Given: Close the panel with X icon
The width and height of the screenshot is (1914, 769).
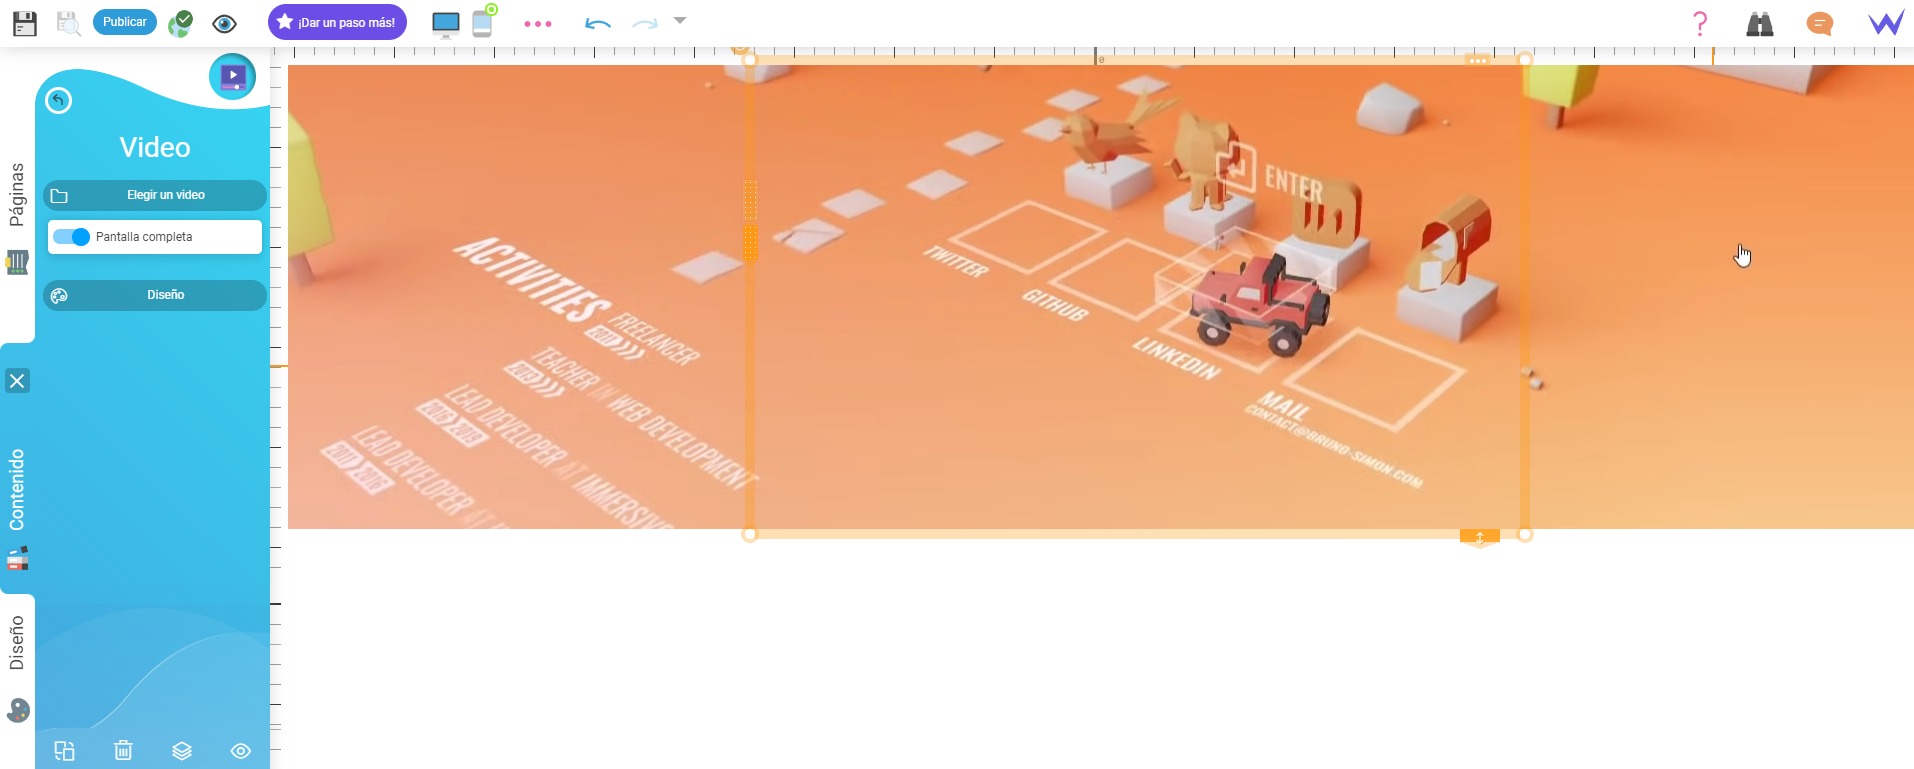Looking at the screenshot, I should click(x=17, y=381).
